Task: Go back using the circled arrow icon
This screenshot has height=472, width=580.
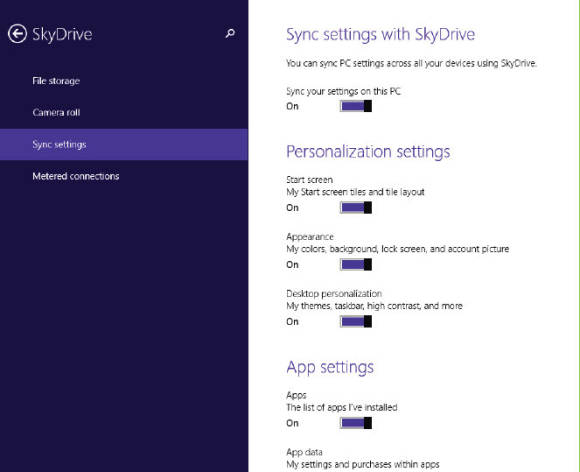Action: point(17,34)
